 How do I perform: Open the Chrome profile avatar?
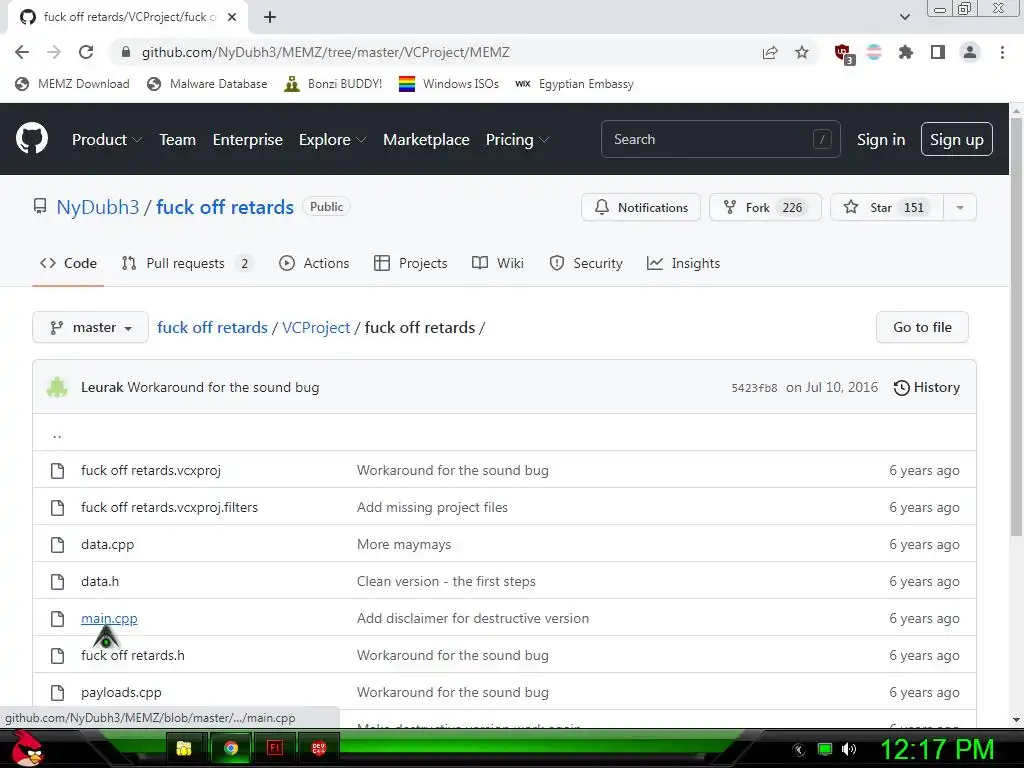970,52
